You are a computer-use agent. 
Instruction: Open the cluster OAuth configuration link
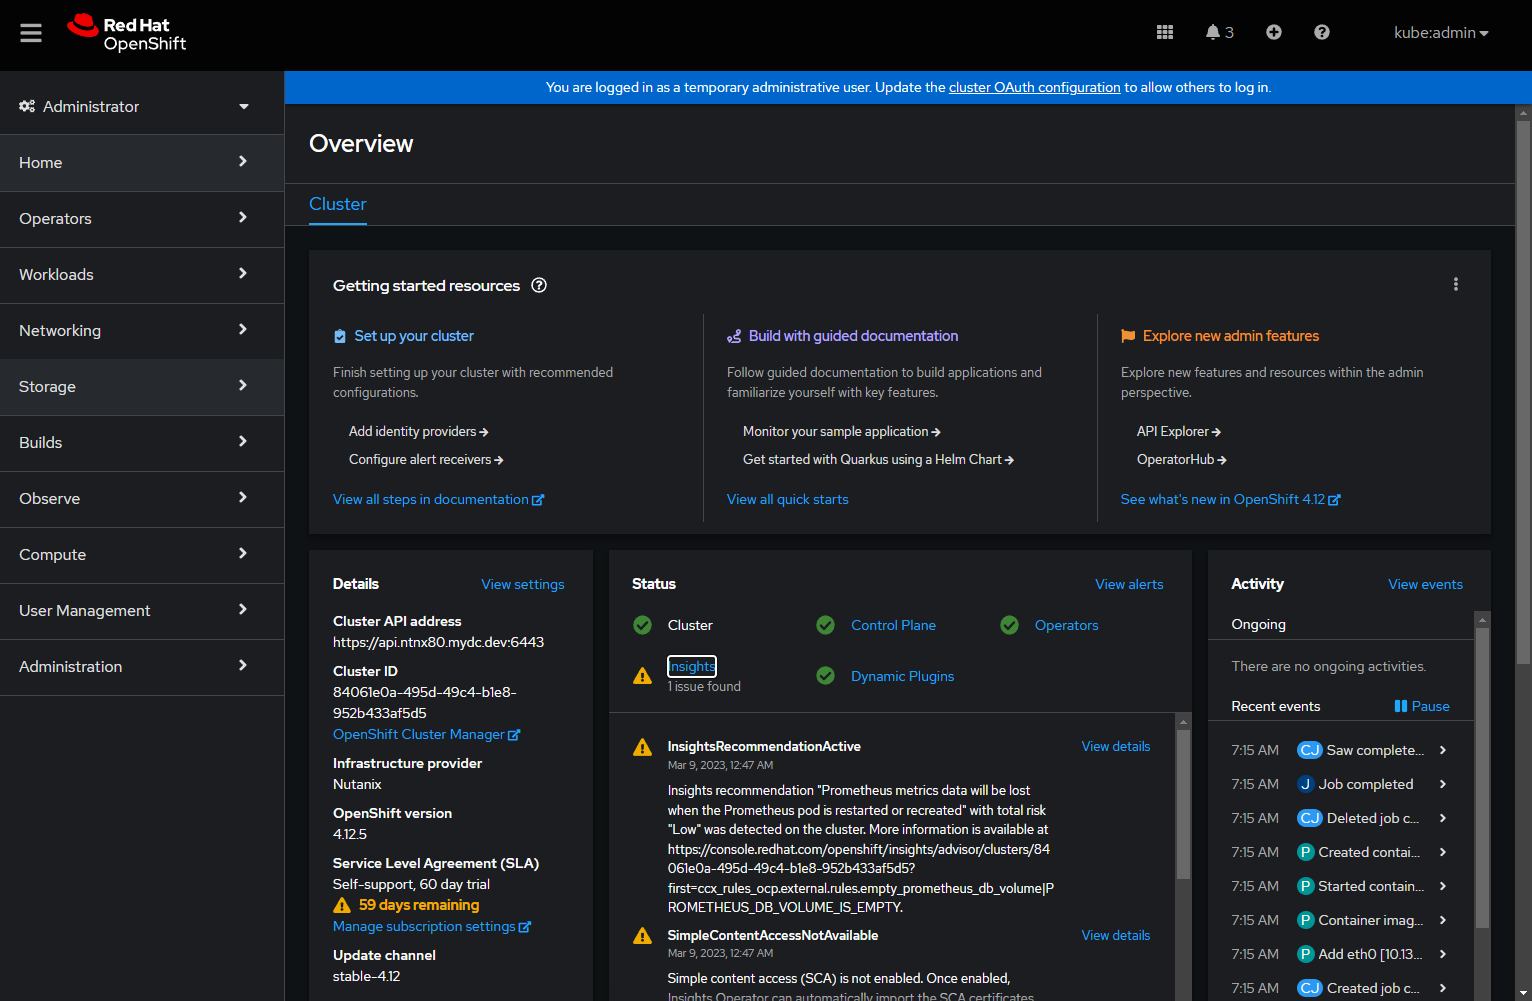pyautogui.click(x=1034, y=87)
